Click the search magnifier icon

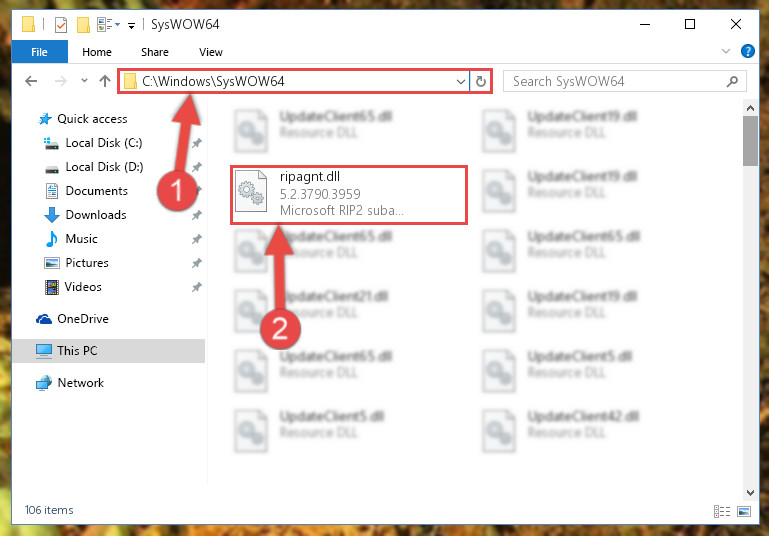(x=732, y=81)
